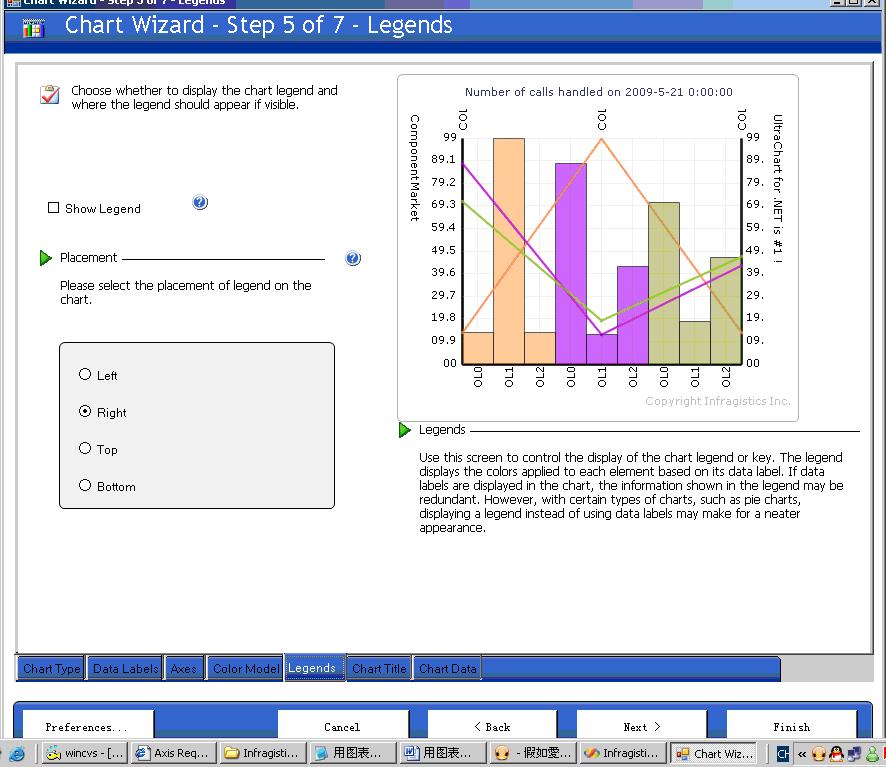Open help icon next to Show Legend

(200, 202)
